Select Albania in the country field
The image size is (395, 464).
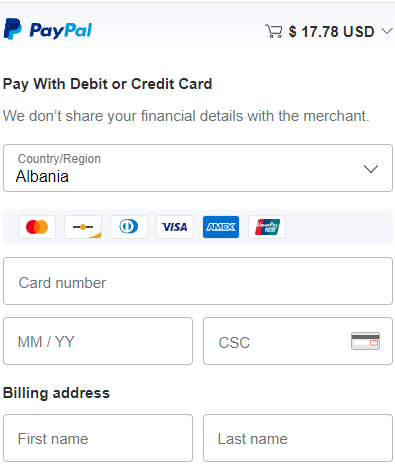[x=42, y=176]
